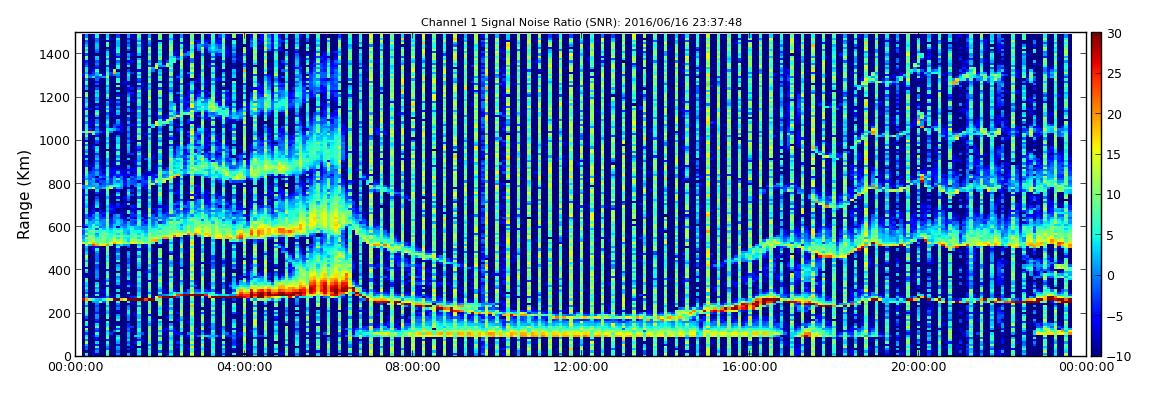
Task: Click the colorbar value 20
Action: [1115, 114]
